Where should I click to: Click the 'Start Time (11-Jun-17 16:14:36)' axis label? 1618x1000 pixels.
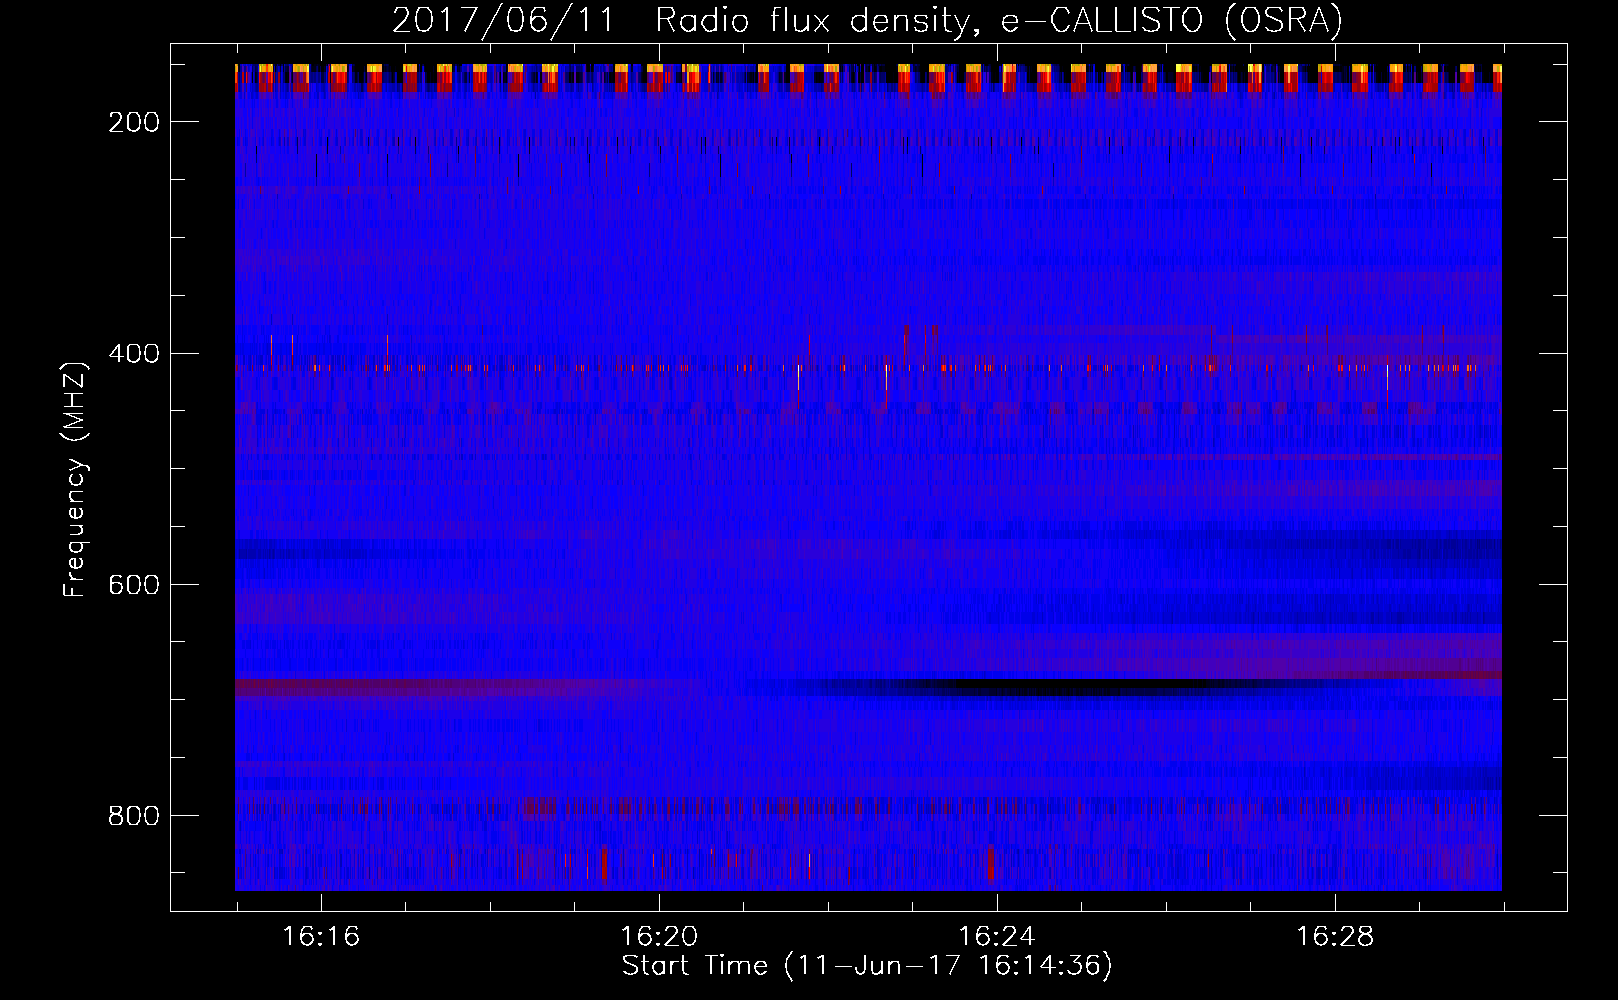tap(867, 966)
